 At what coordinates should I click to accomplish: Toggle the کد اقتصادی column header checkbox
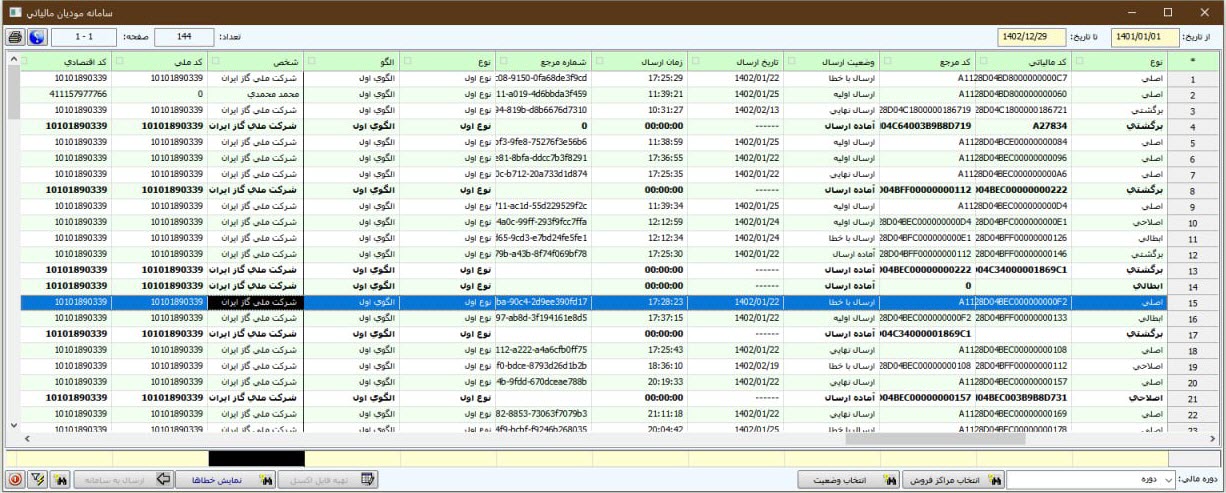[23, 61]
